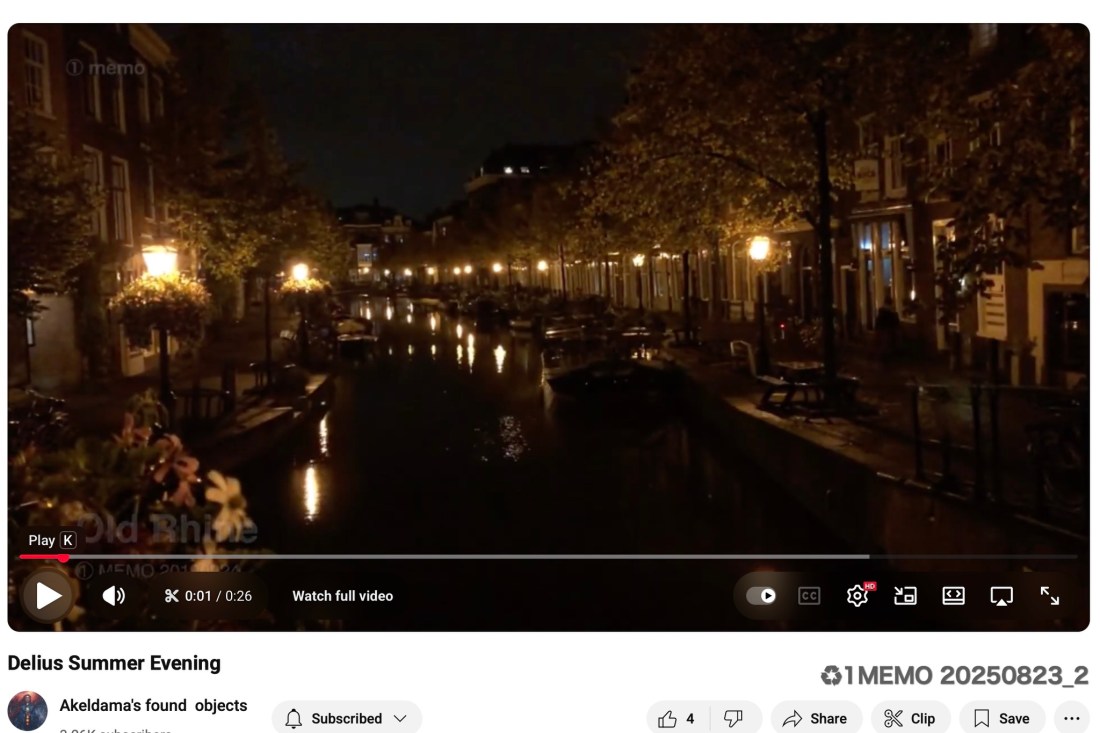
Task: Mute the video with the speaker icon
Action: click(x=114, y=596)
